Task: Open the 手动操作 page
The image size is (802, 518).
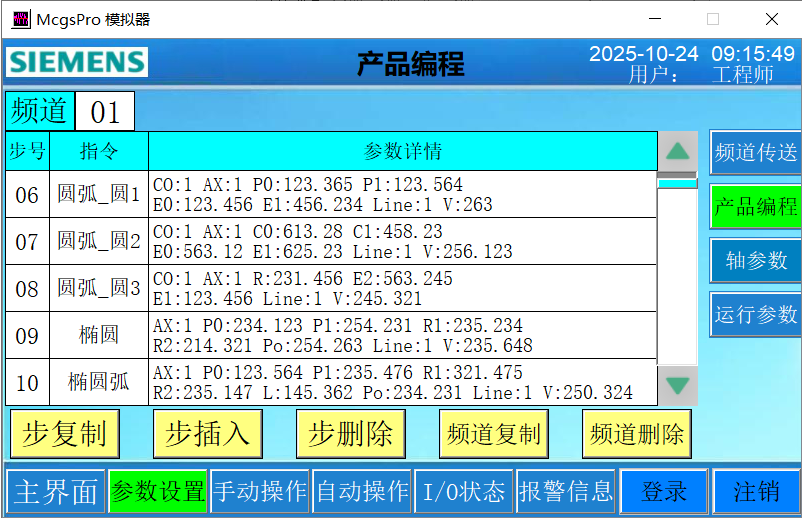Action: (260, 492)
